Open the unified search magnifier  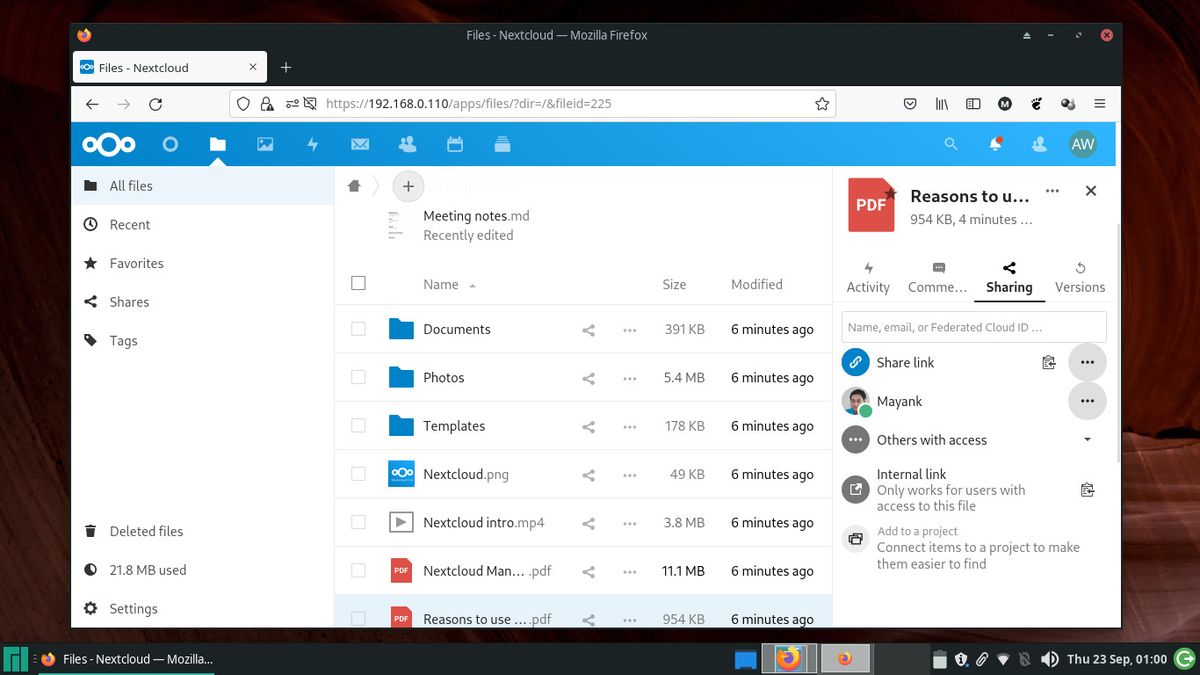pyautogui.click(x=950, y=144)
